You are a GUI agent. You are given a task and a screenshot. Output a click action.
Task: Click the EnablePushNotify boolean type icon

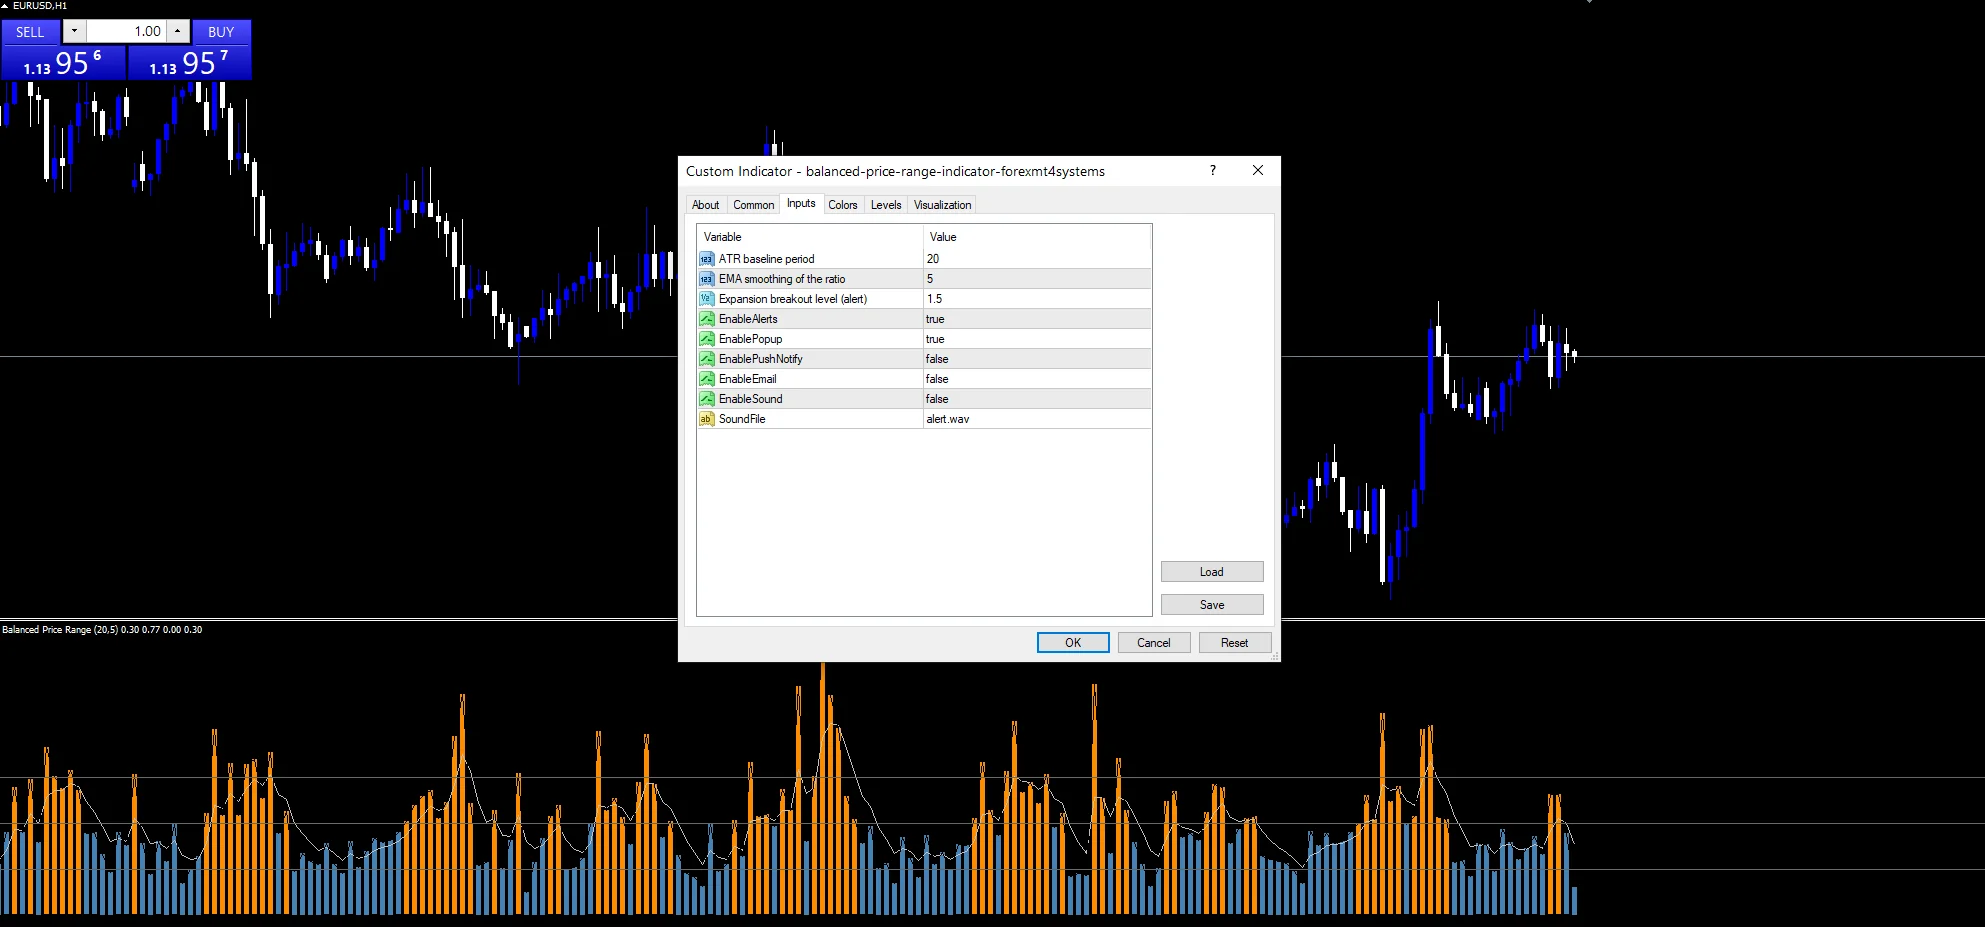pyautogui.click(x=706, y=359)
